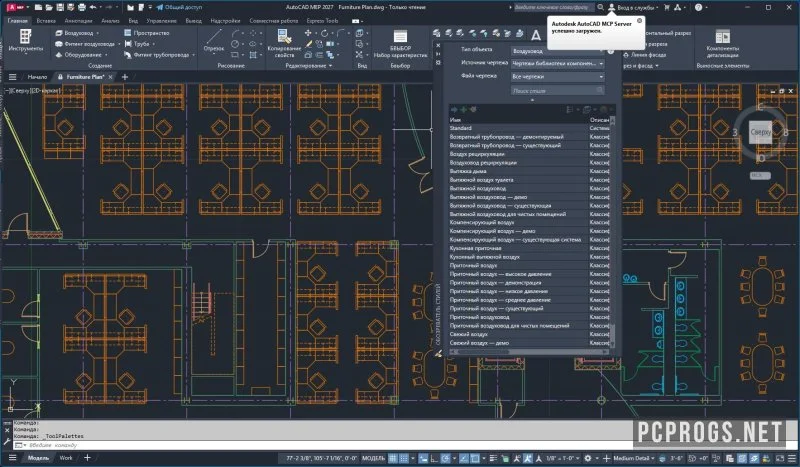Select the Фитинг воздуховода duct fitting tool
Screen dimensions: 800x467
point(84,44)
